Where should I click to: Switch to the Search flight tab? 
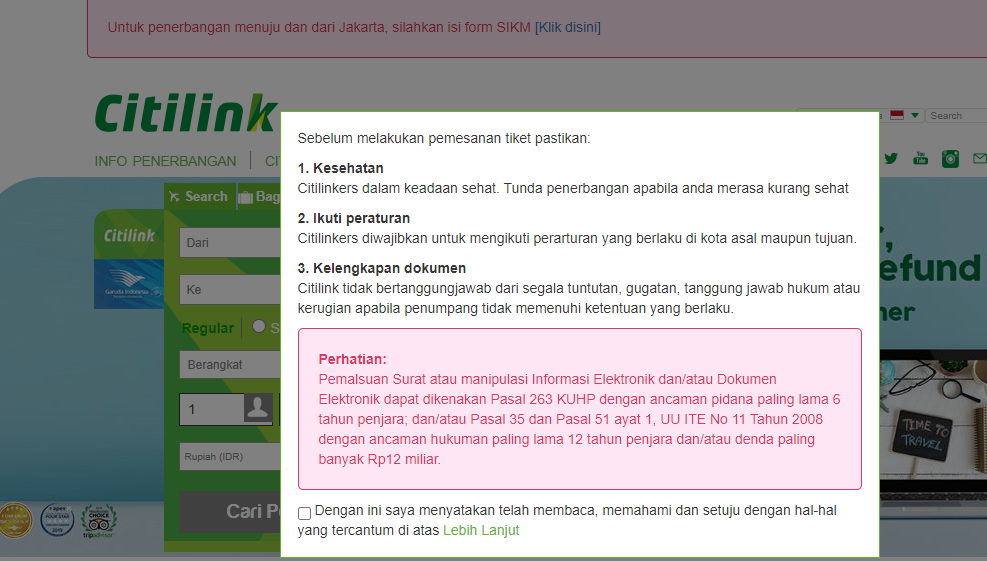(199, 197)
